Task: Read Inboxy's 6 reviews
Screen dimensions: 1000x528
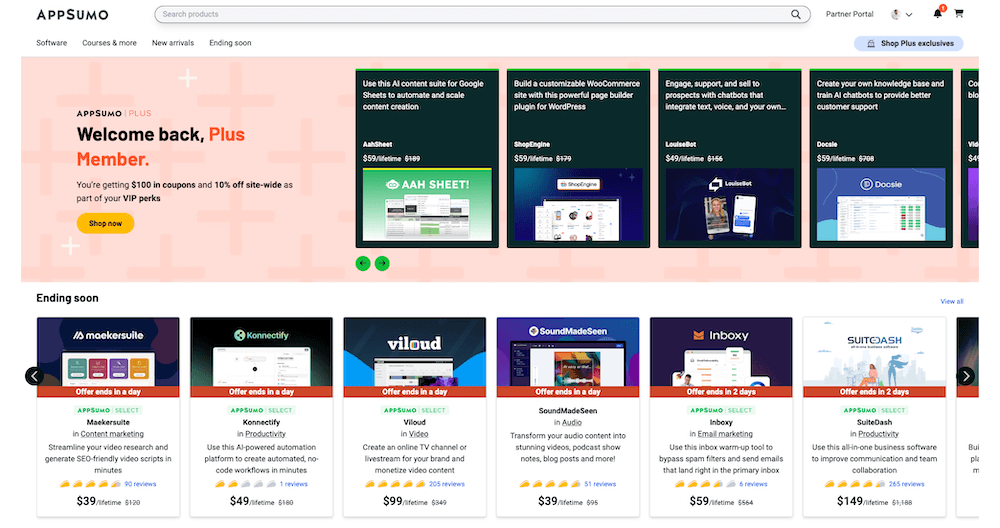Action: coord(753,484)
